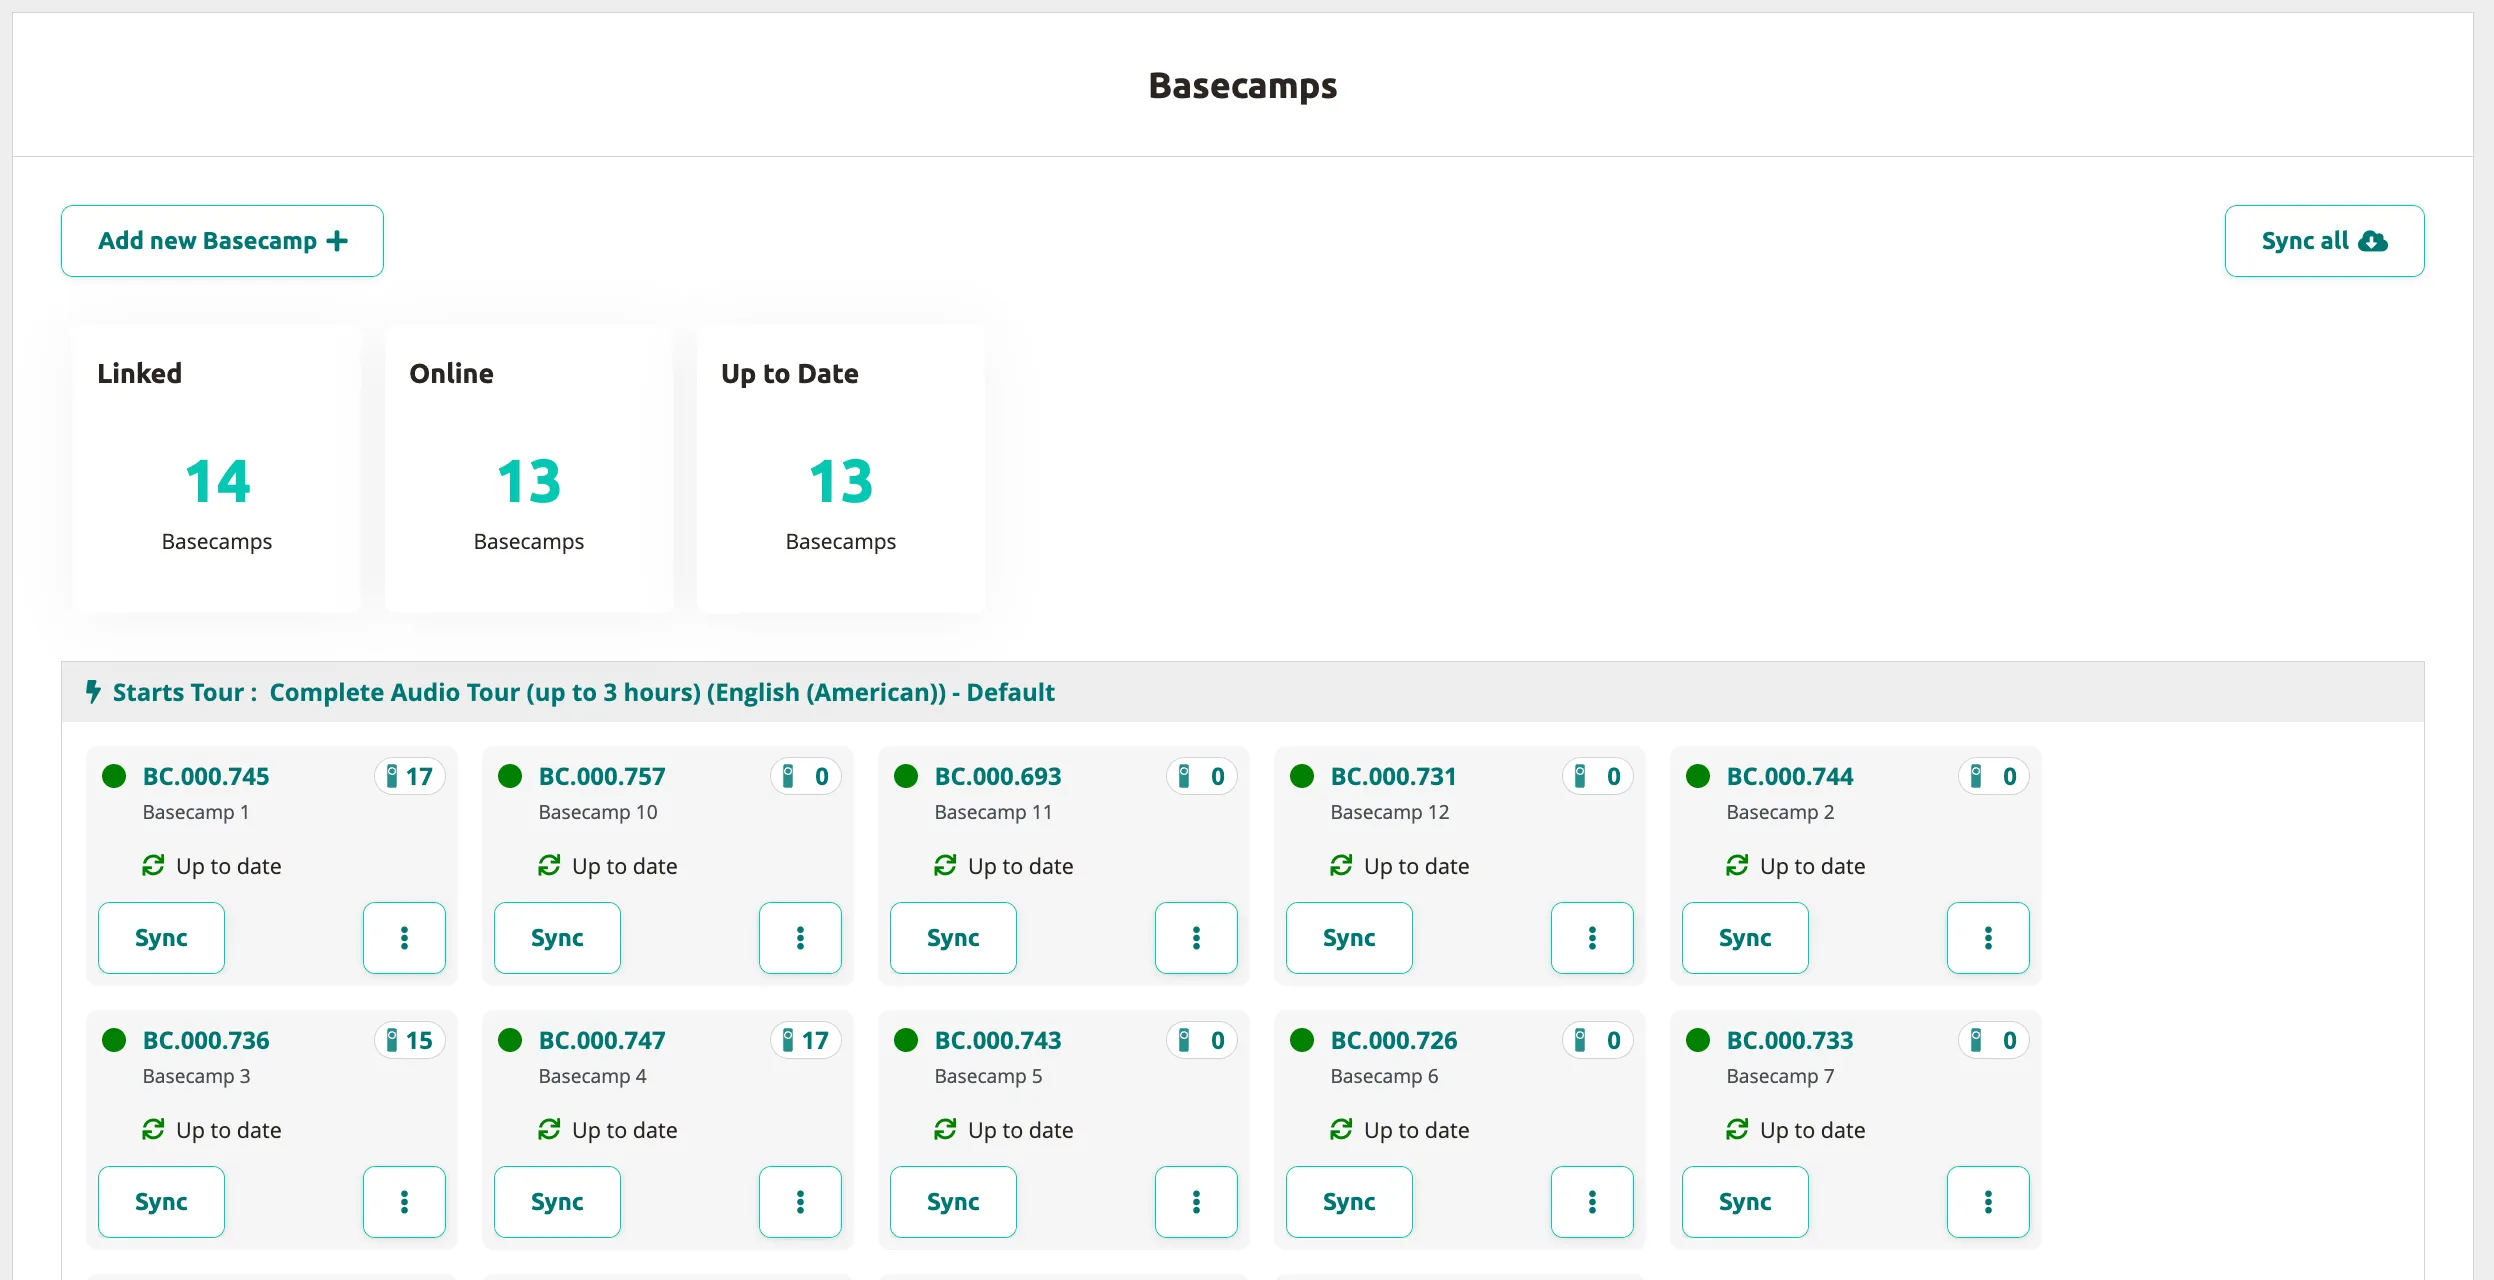Sync Basecamp 11 (BC.000.693)
The height and width of the screenshot is (1280, 2494).
(953, 938)
